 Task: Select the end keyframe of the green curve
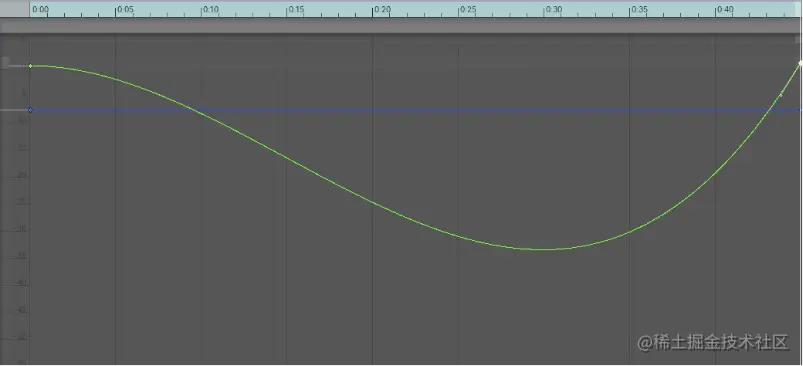tap(800, 63)
